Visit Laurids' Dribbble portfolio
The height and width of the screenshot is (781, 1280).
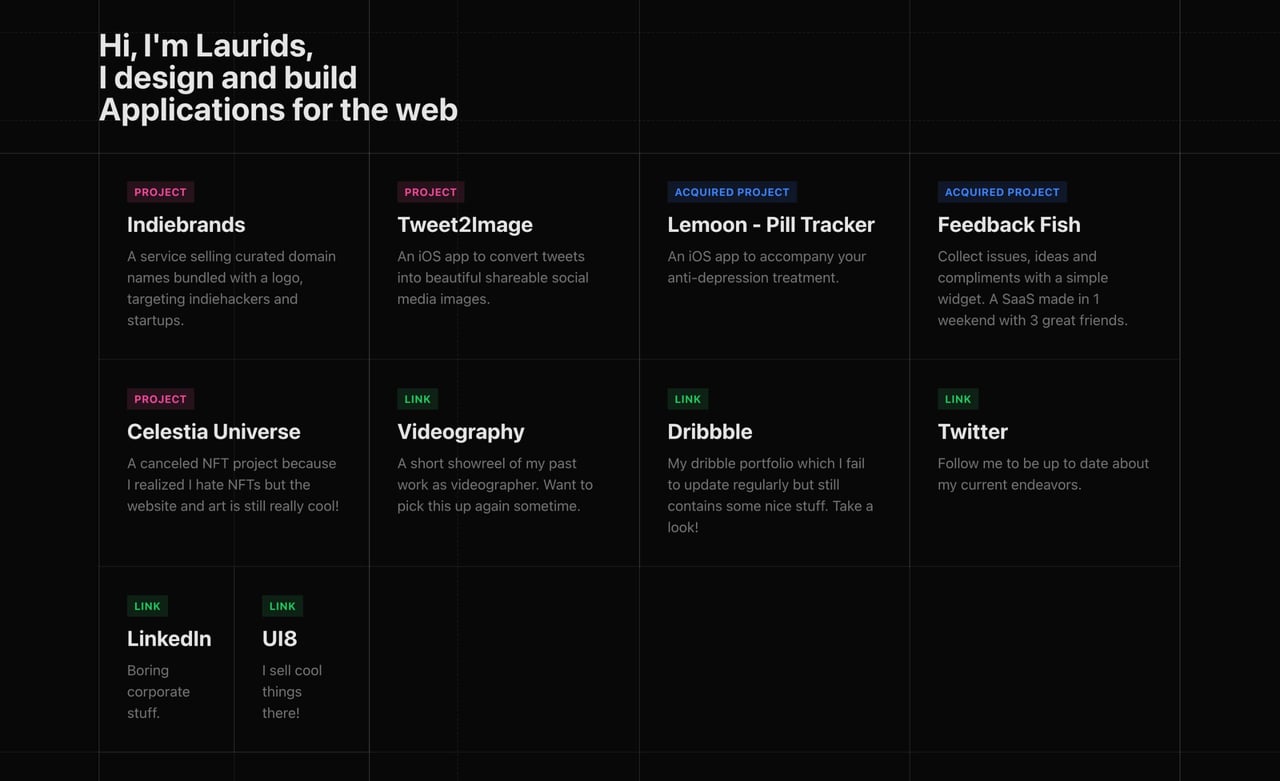click(x=710, y=431)
